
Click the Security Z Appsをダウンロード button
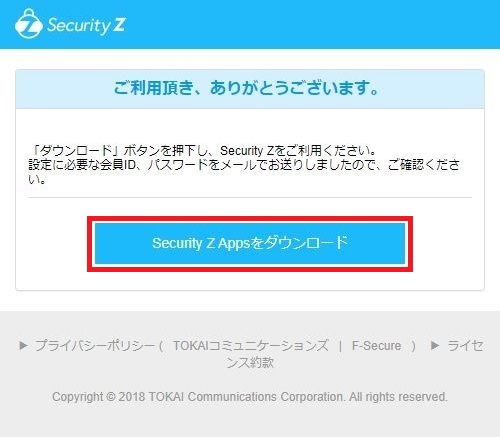(250, 243)
